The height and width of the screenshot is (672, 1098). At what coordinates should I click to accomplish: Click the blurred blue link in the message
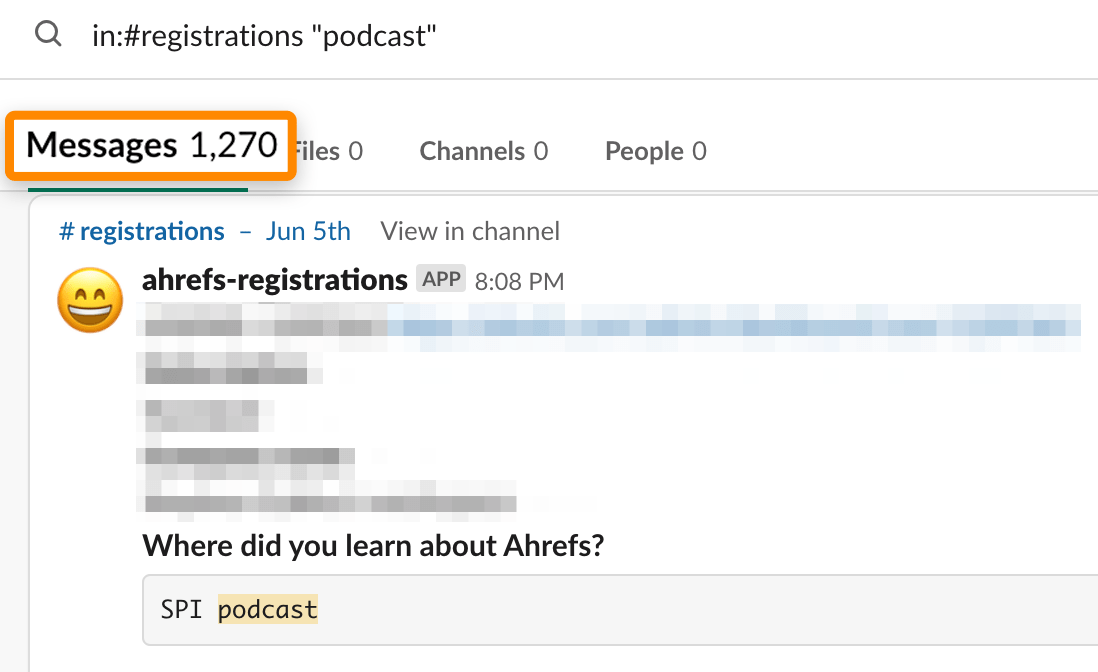[700, 325]
